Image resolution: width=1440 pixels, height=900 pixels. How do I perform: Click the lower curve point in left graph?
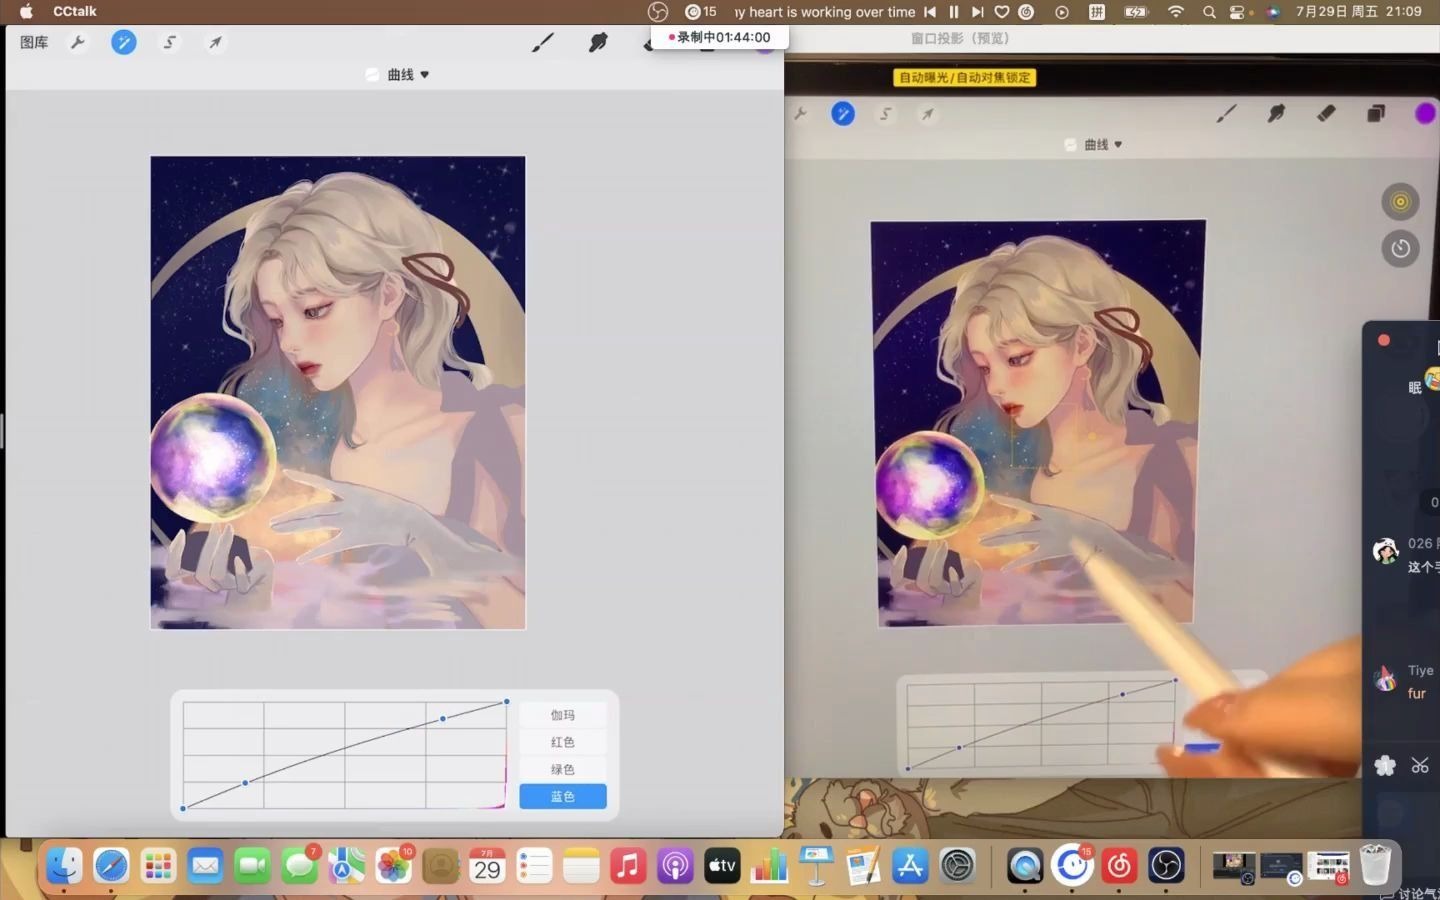[x=246, y=782]
